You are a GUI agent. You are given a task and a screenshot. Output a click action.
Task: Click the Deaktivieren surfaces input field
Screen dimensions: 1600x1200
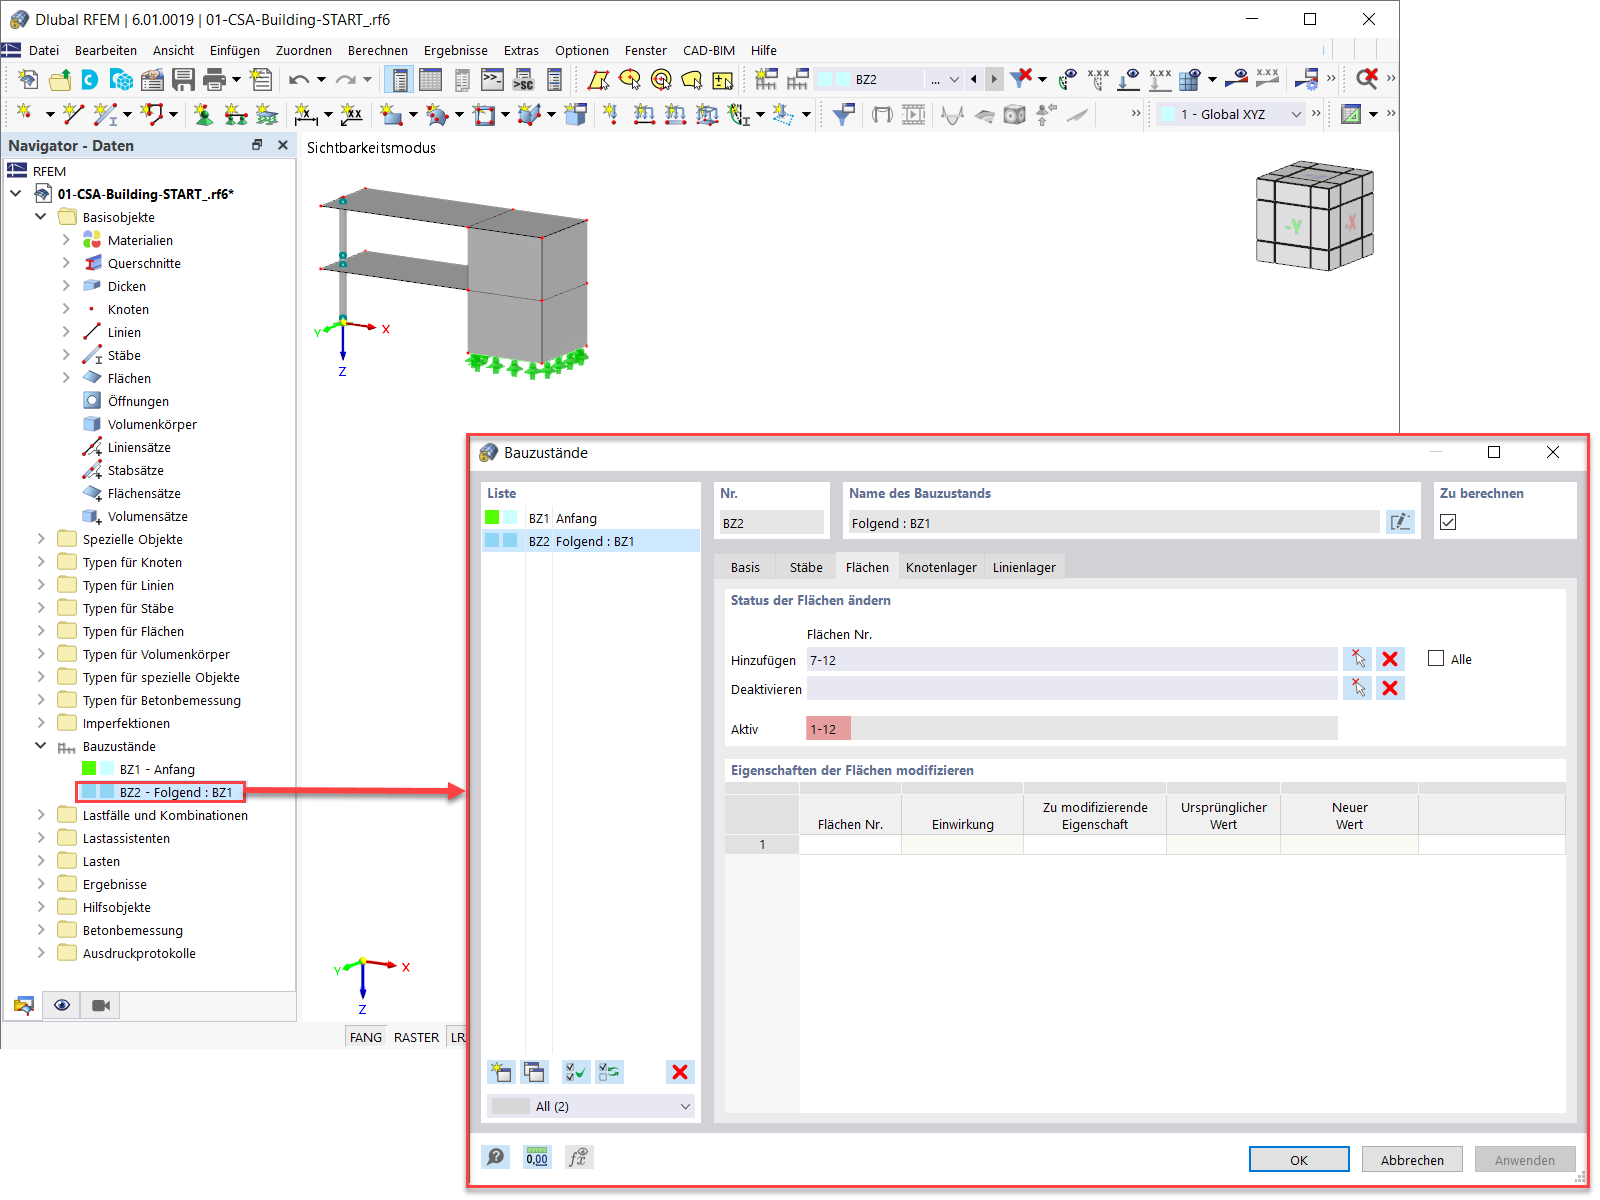[1072, 688]
